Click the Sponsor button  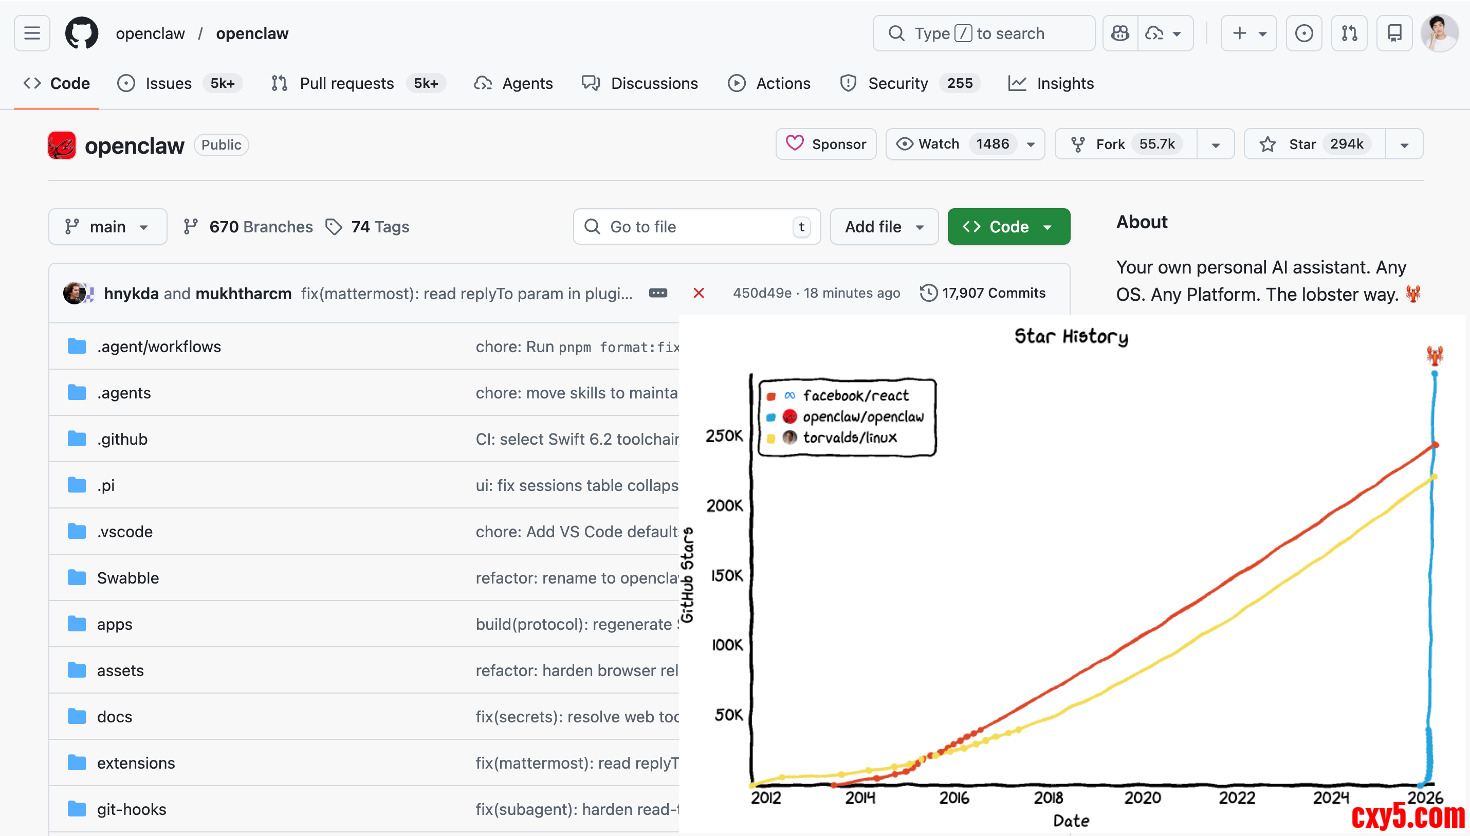826,144
